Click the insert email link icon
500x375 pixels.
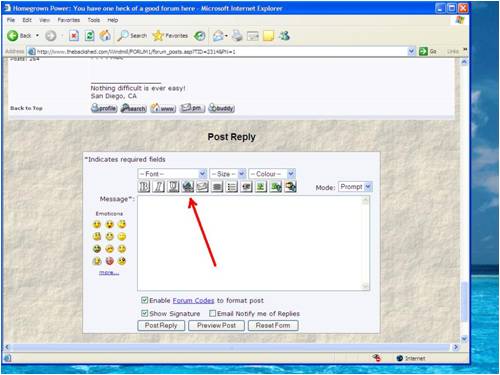click(202, 186)
